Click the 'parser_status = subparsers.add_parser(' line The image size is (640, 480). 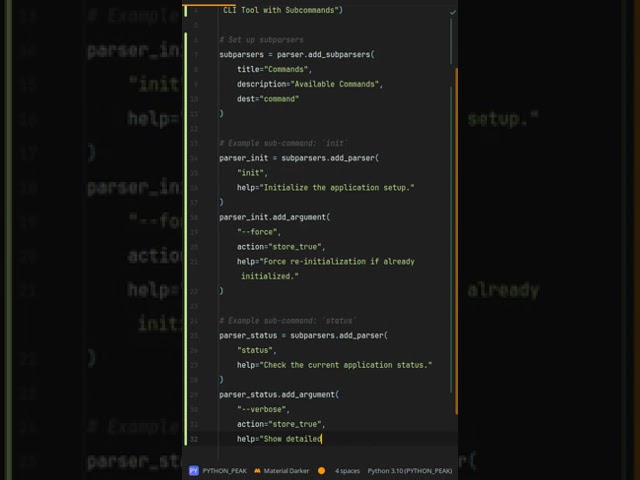point(303,336)
